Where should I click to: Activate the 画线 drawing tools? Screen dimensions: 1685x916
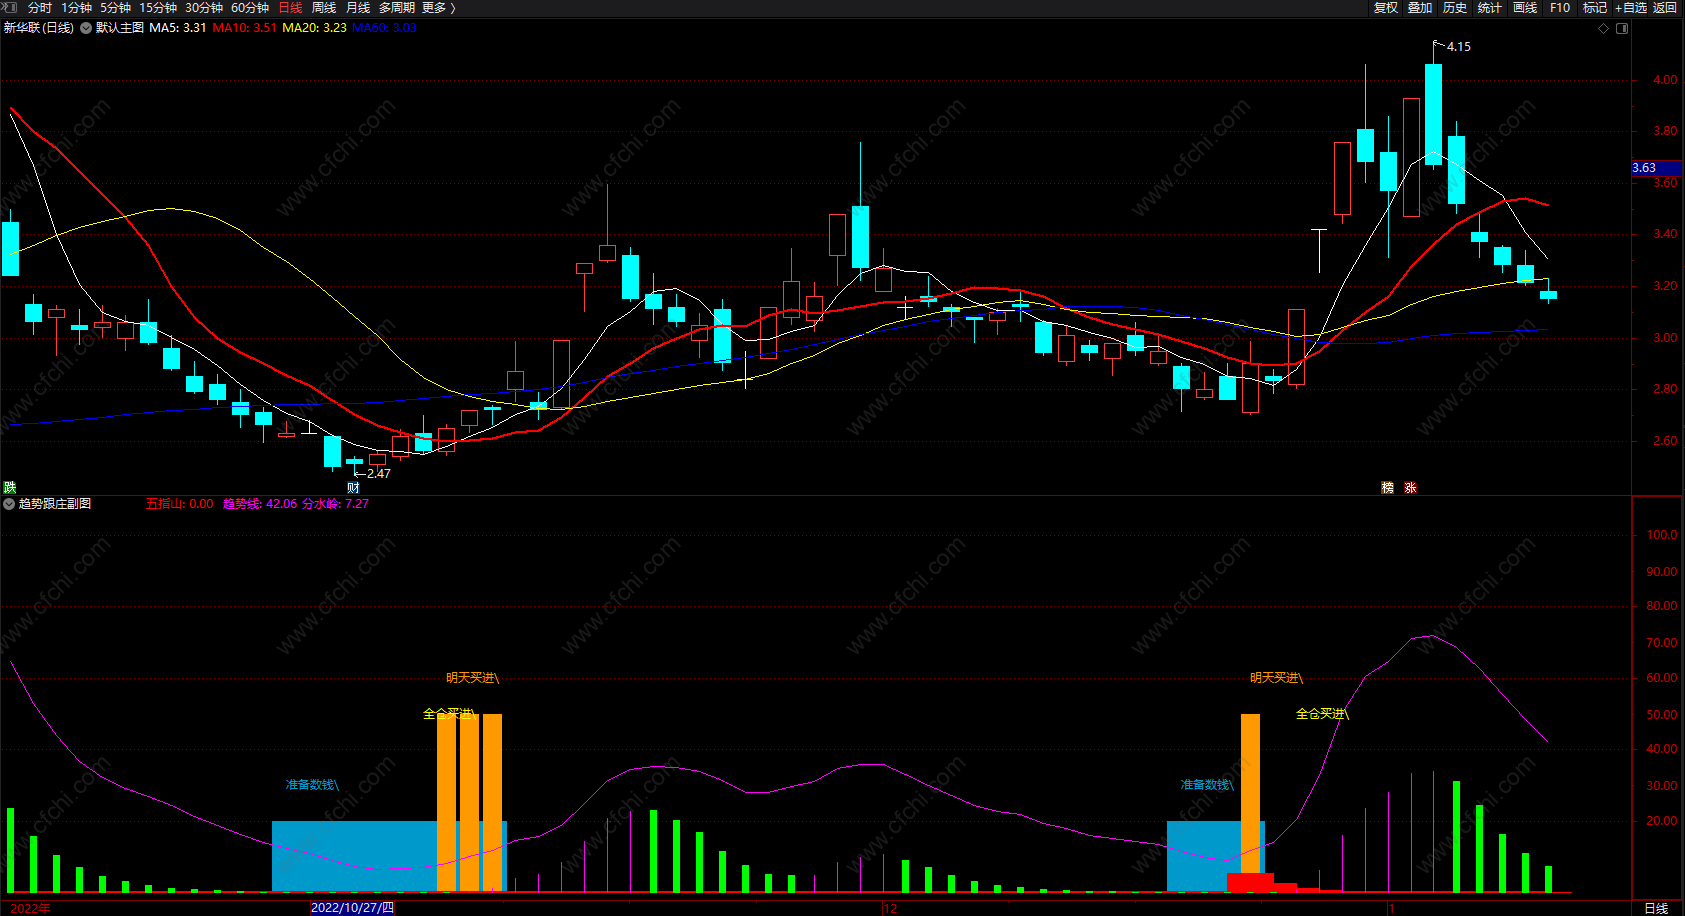coord(1525,8)
